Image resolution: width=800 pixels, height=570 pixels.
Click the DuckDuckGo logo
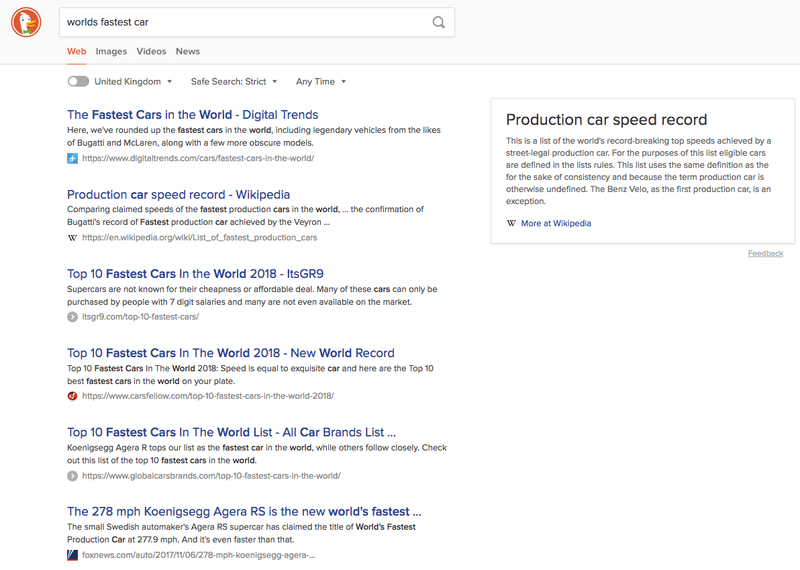(x=26, y=22)
